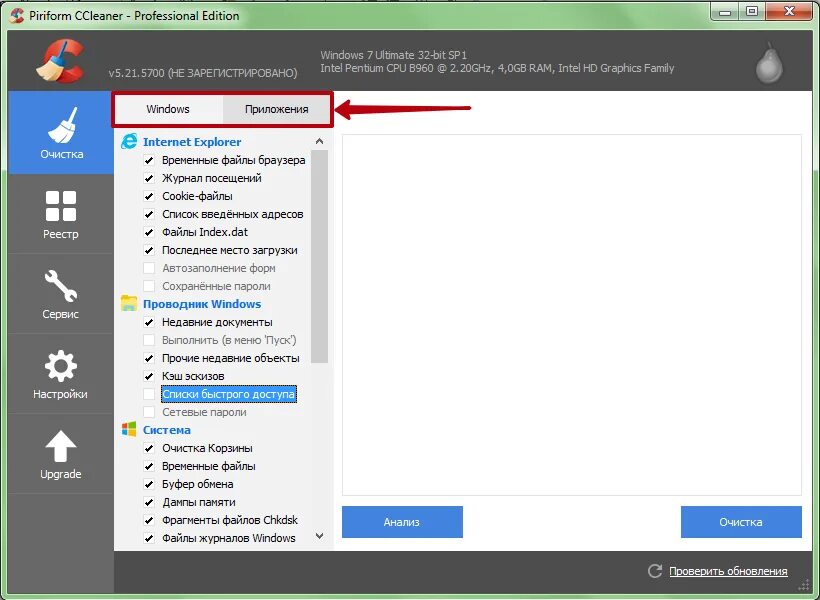
Task: Enable Списки быстрого доступа checkbox
Action: point(149,394)
